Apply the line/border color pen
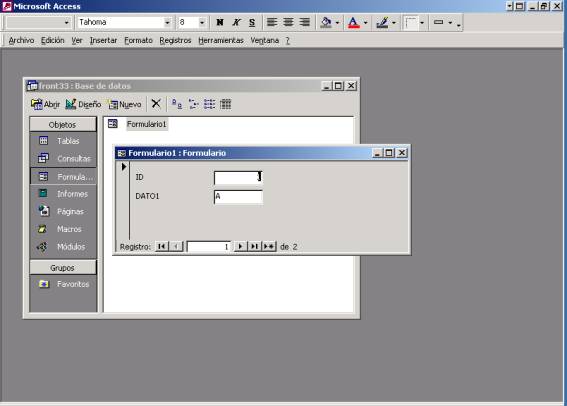Viewport: 567px width, 406px height. (x=382, y=22)
